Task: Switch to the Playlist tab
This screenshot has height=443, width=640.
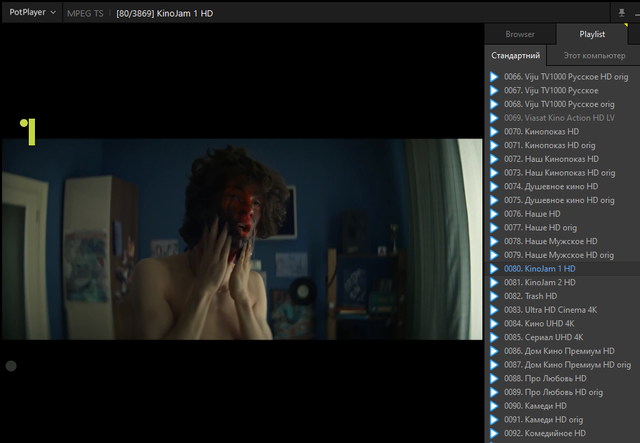Action: 592,34
